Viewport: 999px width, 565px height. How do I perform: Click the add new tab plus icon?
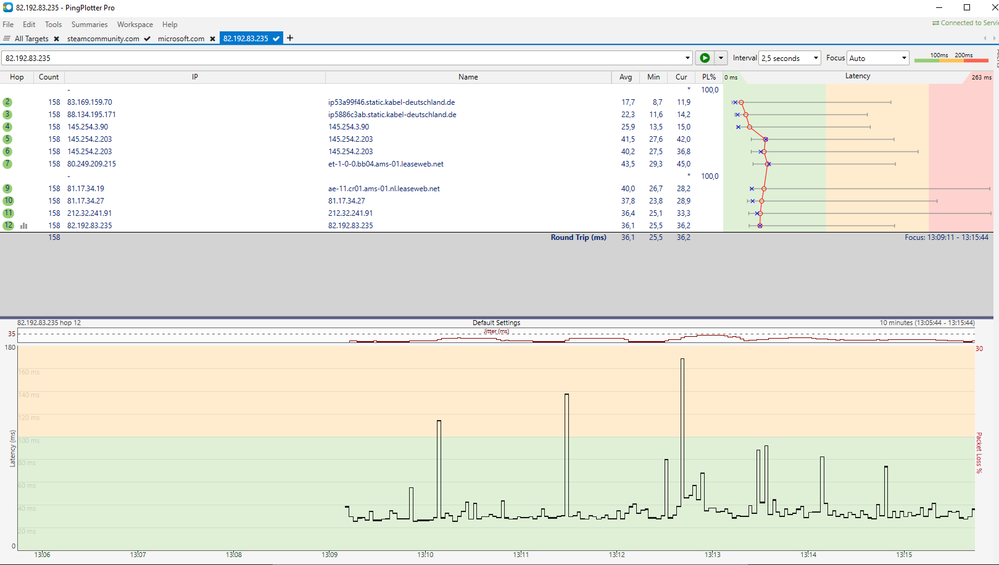[x=290, y=38]
